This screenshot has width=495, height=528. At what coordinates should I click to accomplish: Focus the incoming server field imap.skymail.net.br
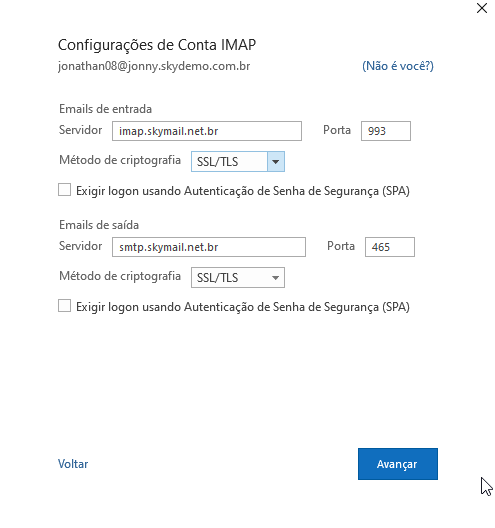point(207,131)
